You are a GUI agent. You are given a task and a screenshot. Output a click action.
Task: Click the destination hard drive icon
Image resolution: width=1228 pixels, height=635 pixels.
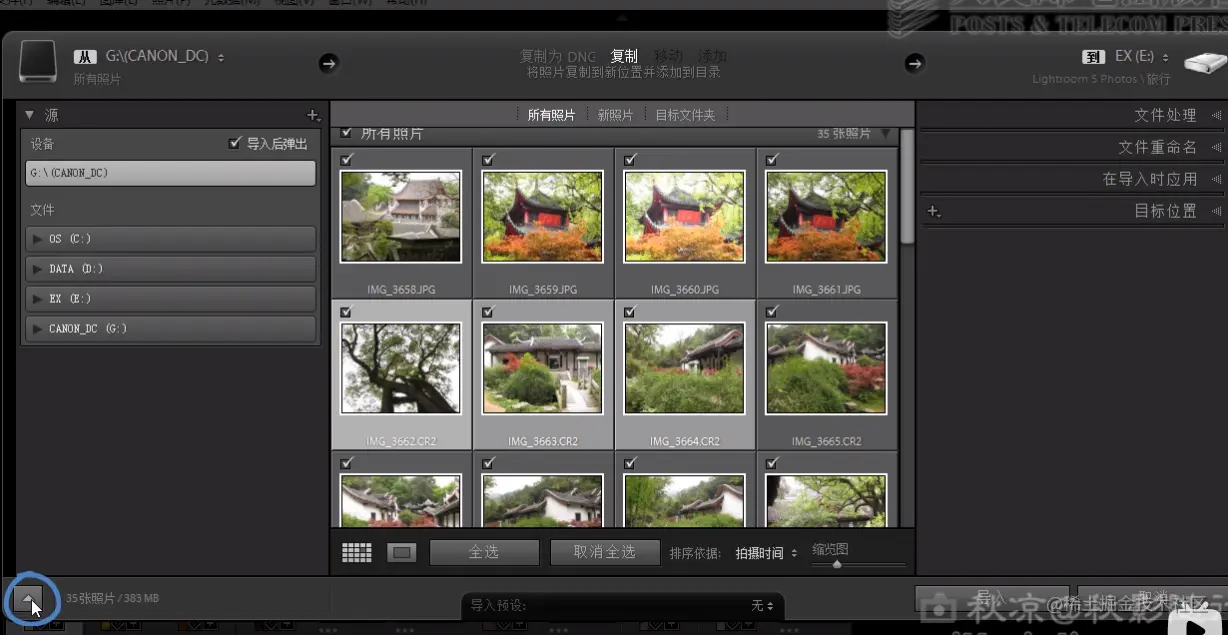pyautogui.click(x=1205, y=63)
